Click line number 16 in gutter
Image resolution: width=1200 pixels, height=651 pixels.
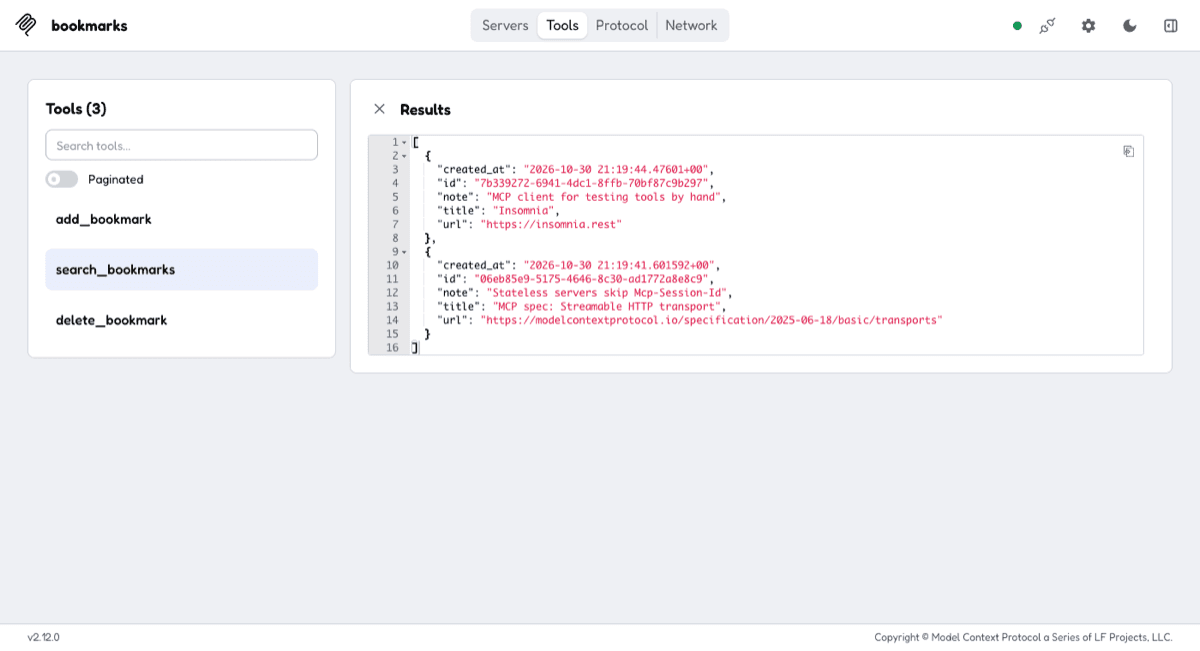coord(392,348)
